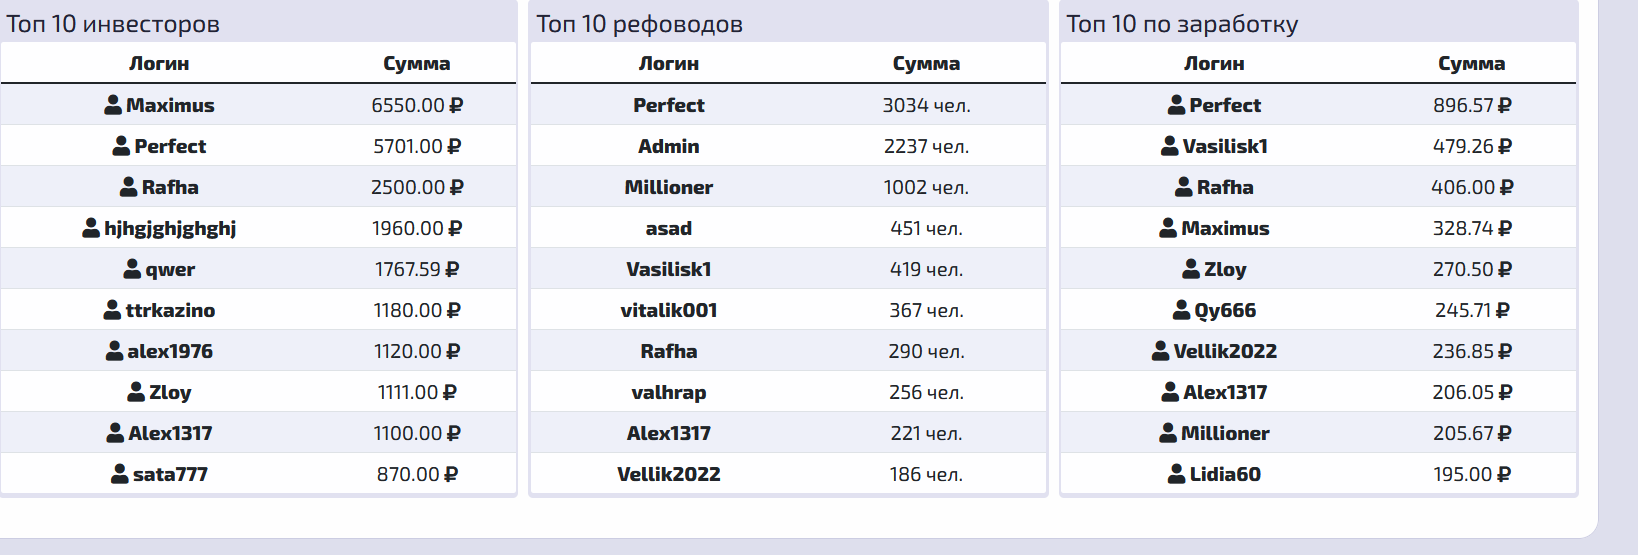
Task: Open alex1976 profile in investors list
Action: click(170, 351)
